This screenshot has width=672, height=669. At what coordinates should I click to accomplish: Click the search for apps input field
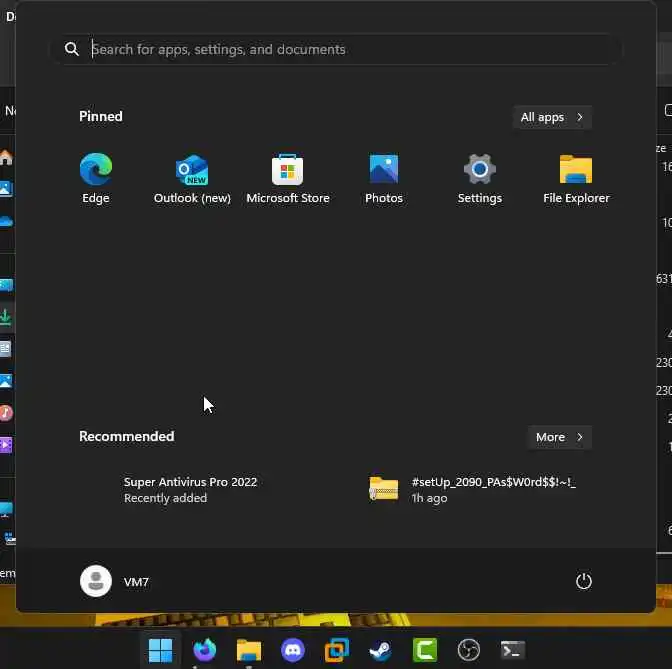point(336,49)
